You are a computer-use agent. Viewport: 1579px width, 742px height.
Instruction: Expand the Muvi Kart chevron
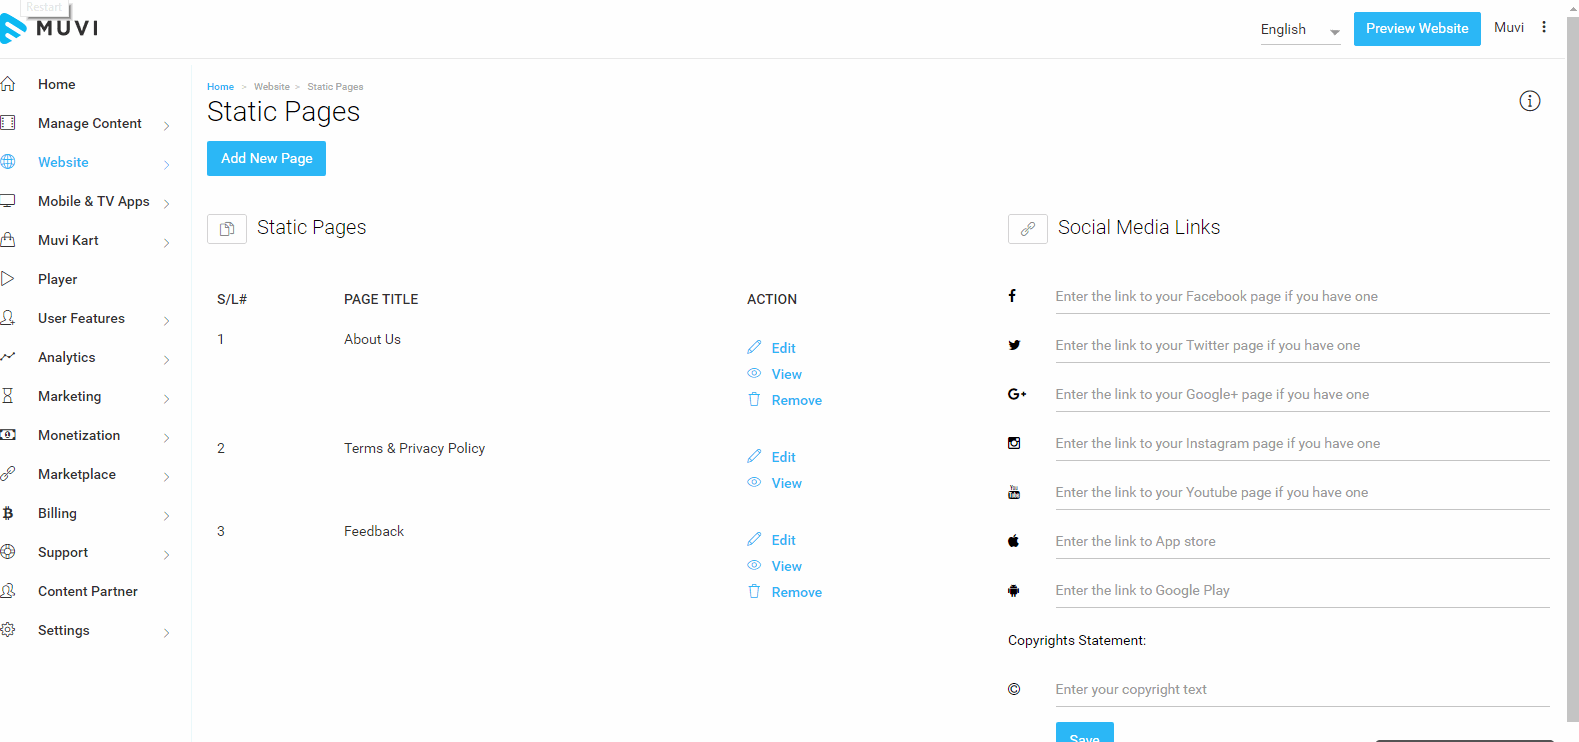(x=166, y=242)
